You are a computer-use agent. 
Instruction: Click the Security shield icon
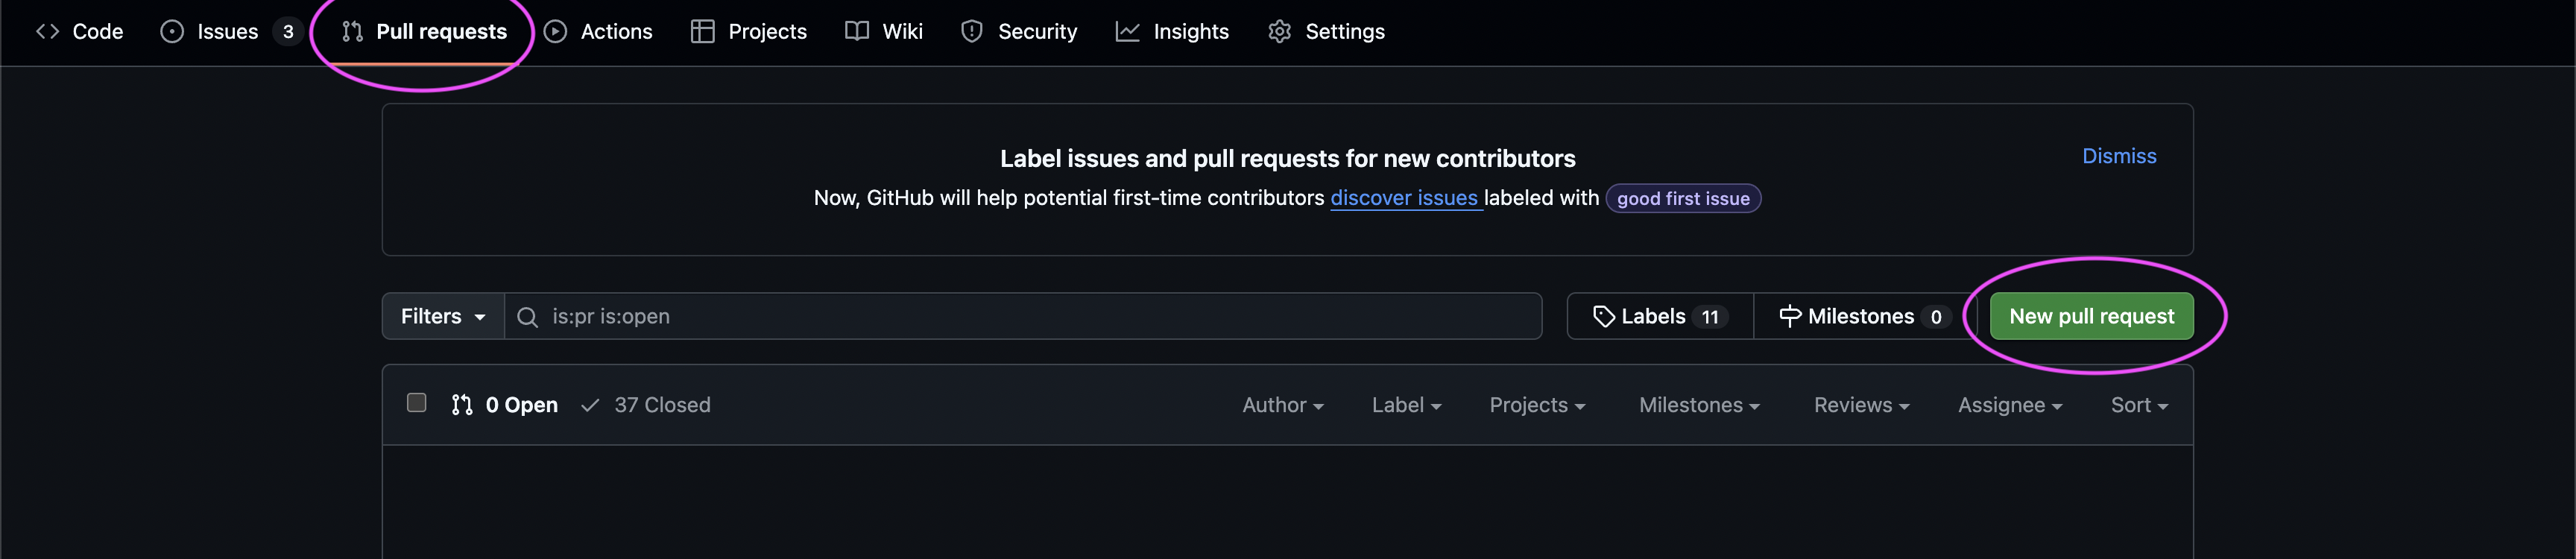click(x=971, y=32)
